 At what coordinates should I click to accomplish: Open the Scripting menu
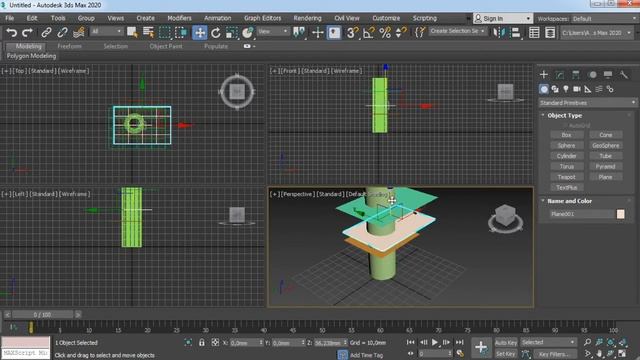click(424, 18)
